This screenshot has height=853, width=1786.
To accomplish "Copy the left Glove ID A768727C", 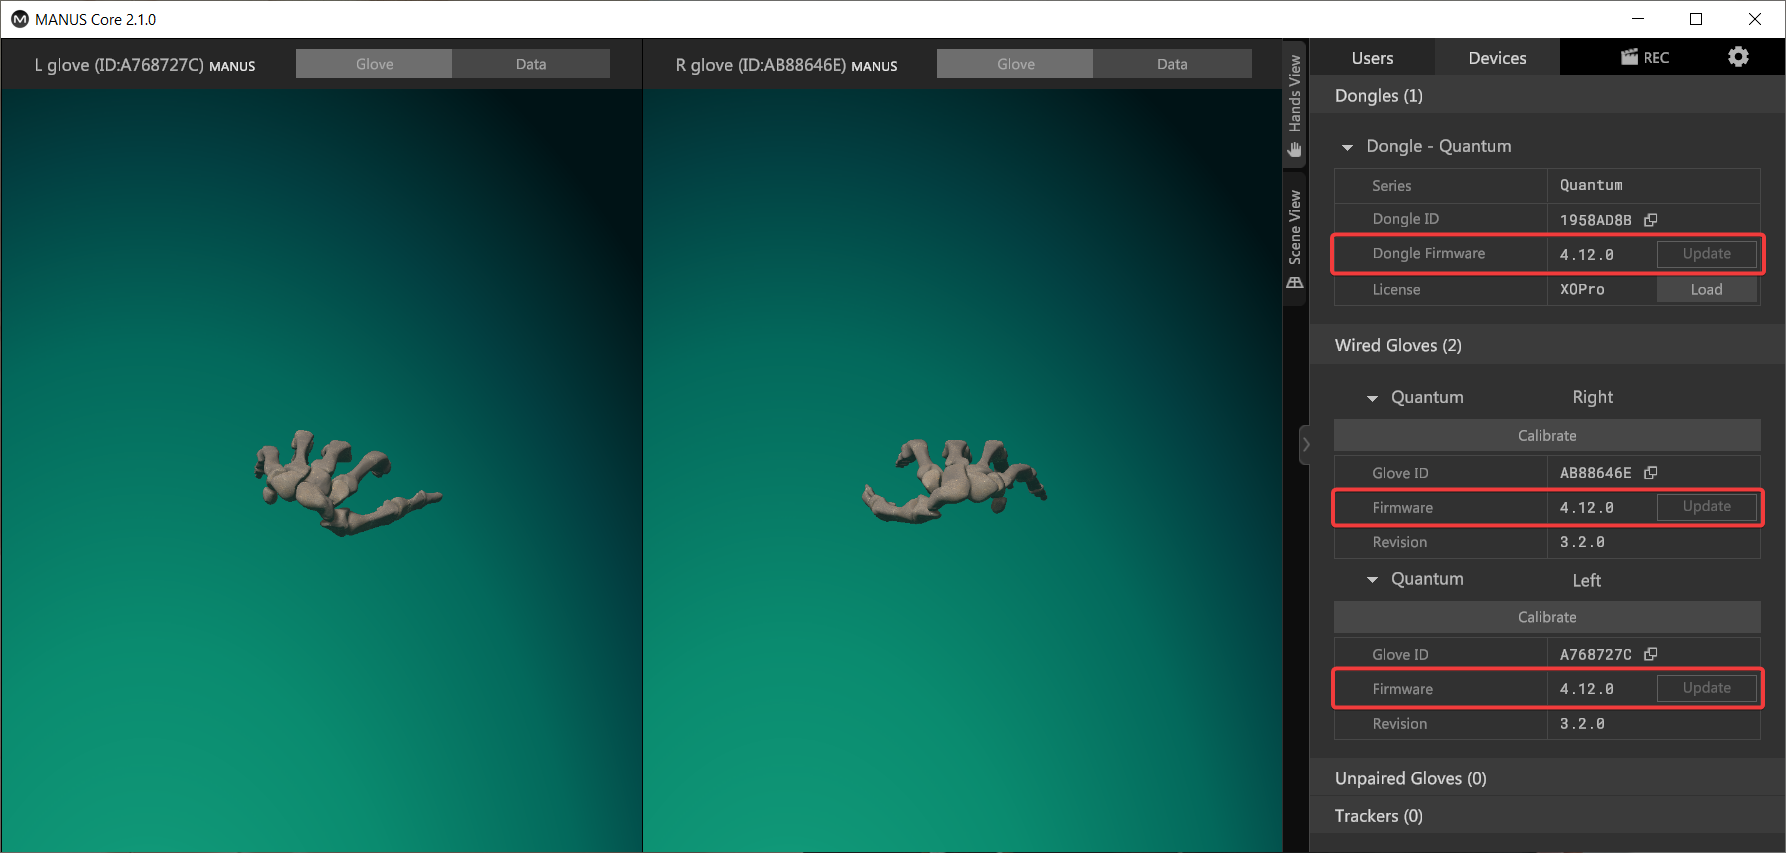I will [1651, 654].
